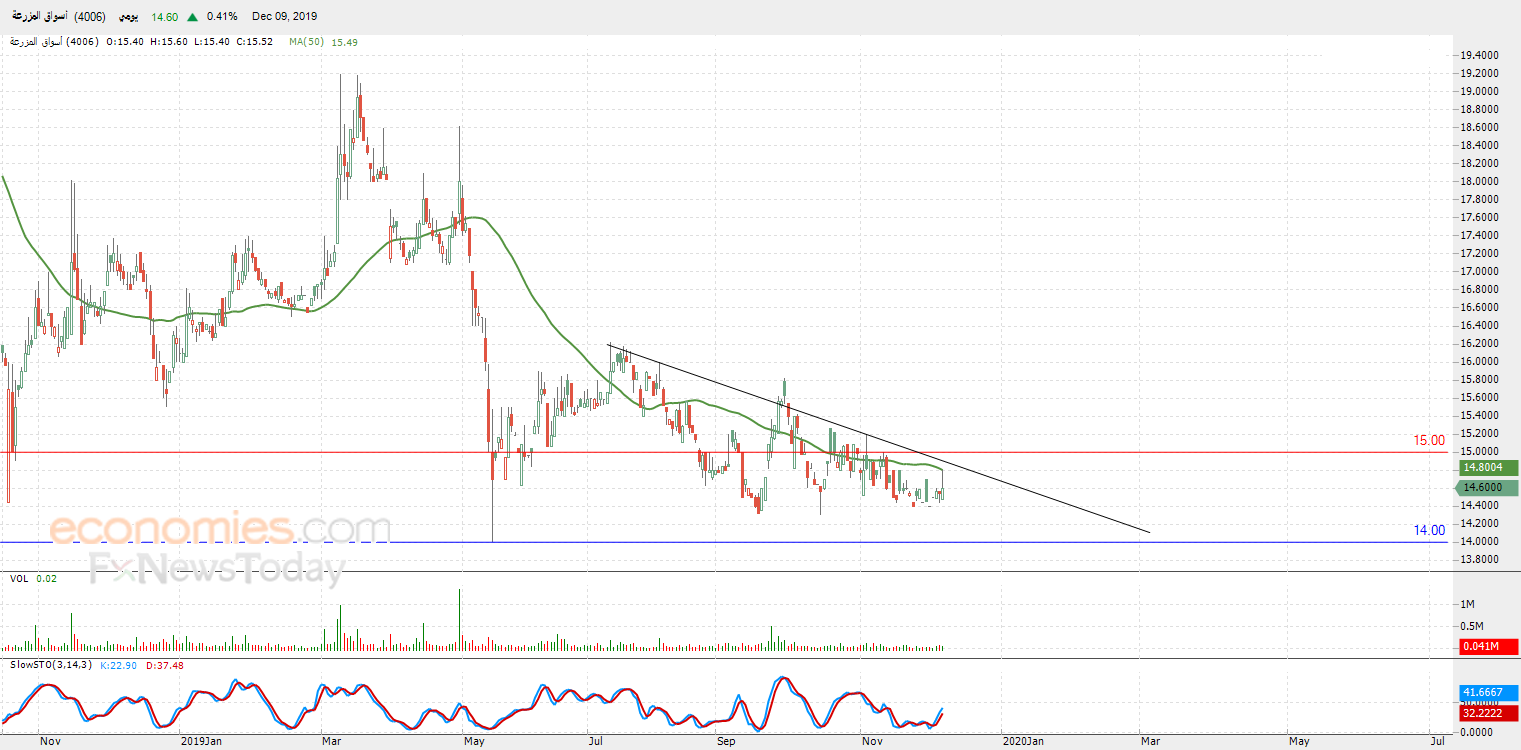Screen dimensions: 1521x750
Task: Click the Sep label on time axis
Action: tap(727, 742)
